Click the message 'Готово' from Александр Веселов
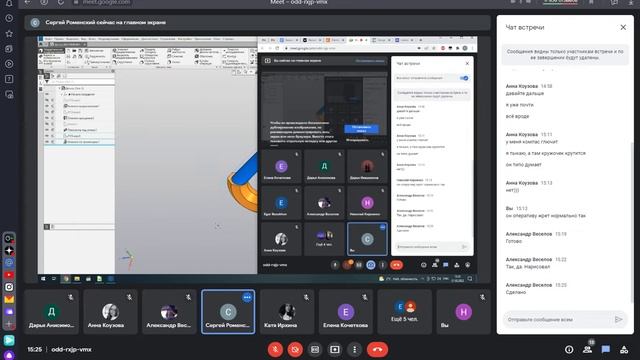Image resolution: width=640 pixels, height=360 pixels. [x=513, y=241]
